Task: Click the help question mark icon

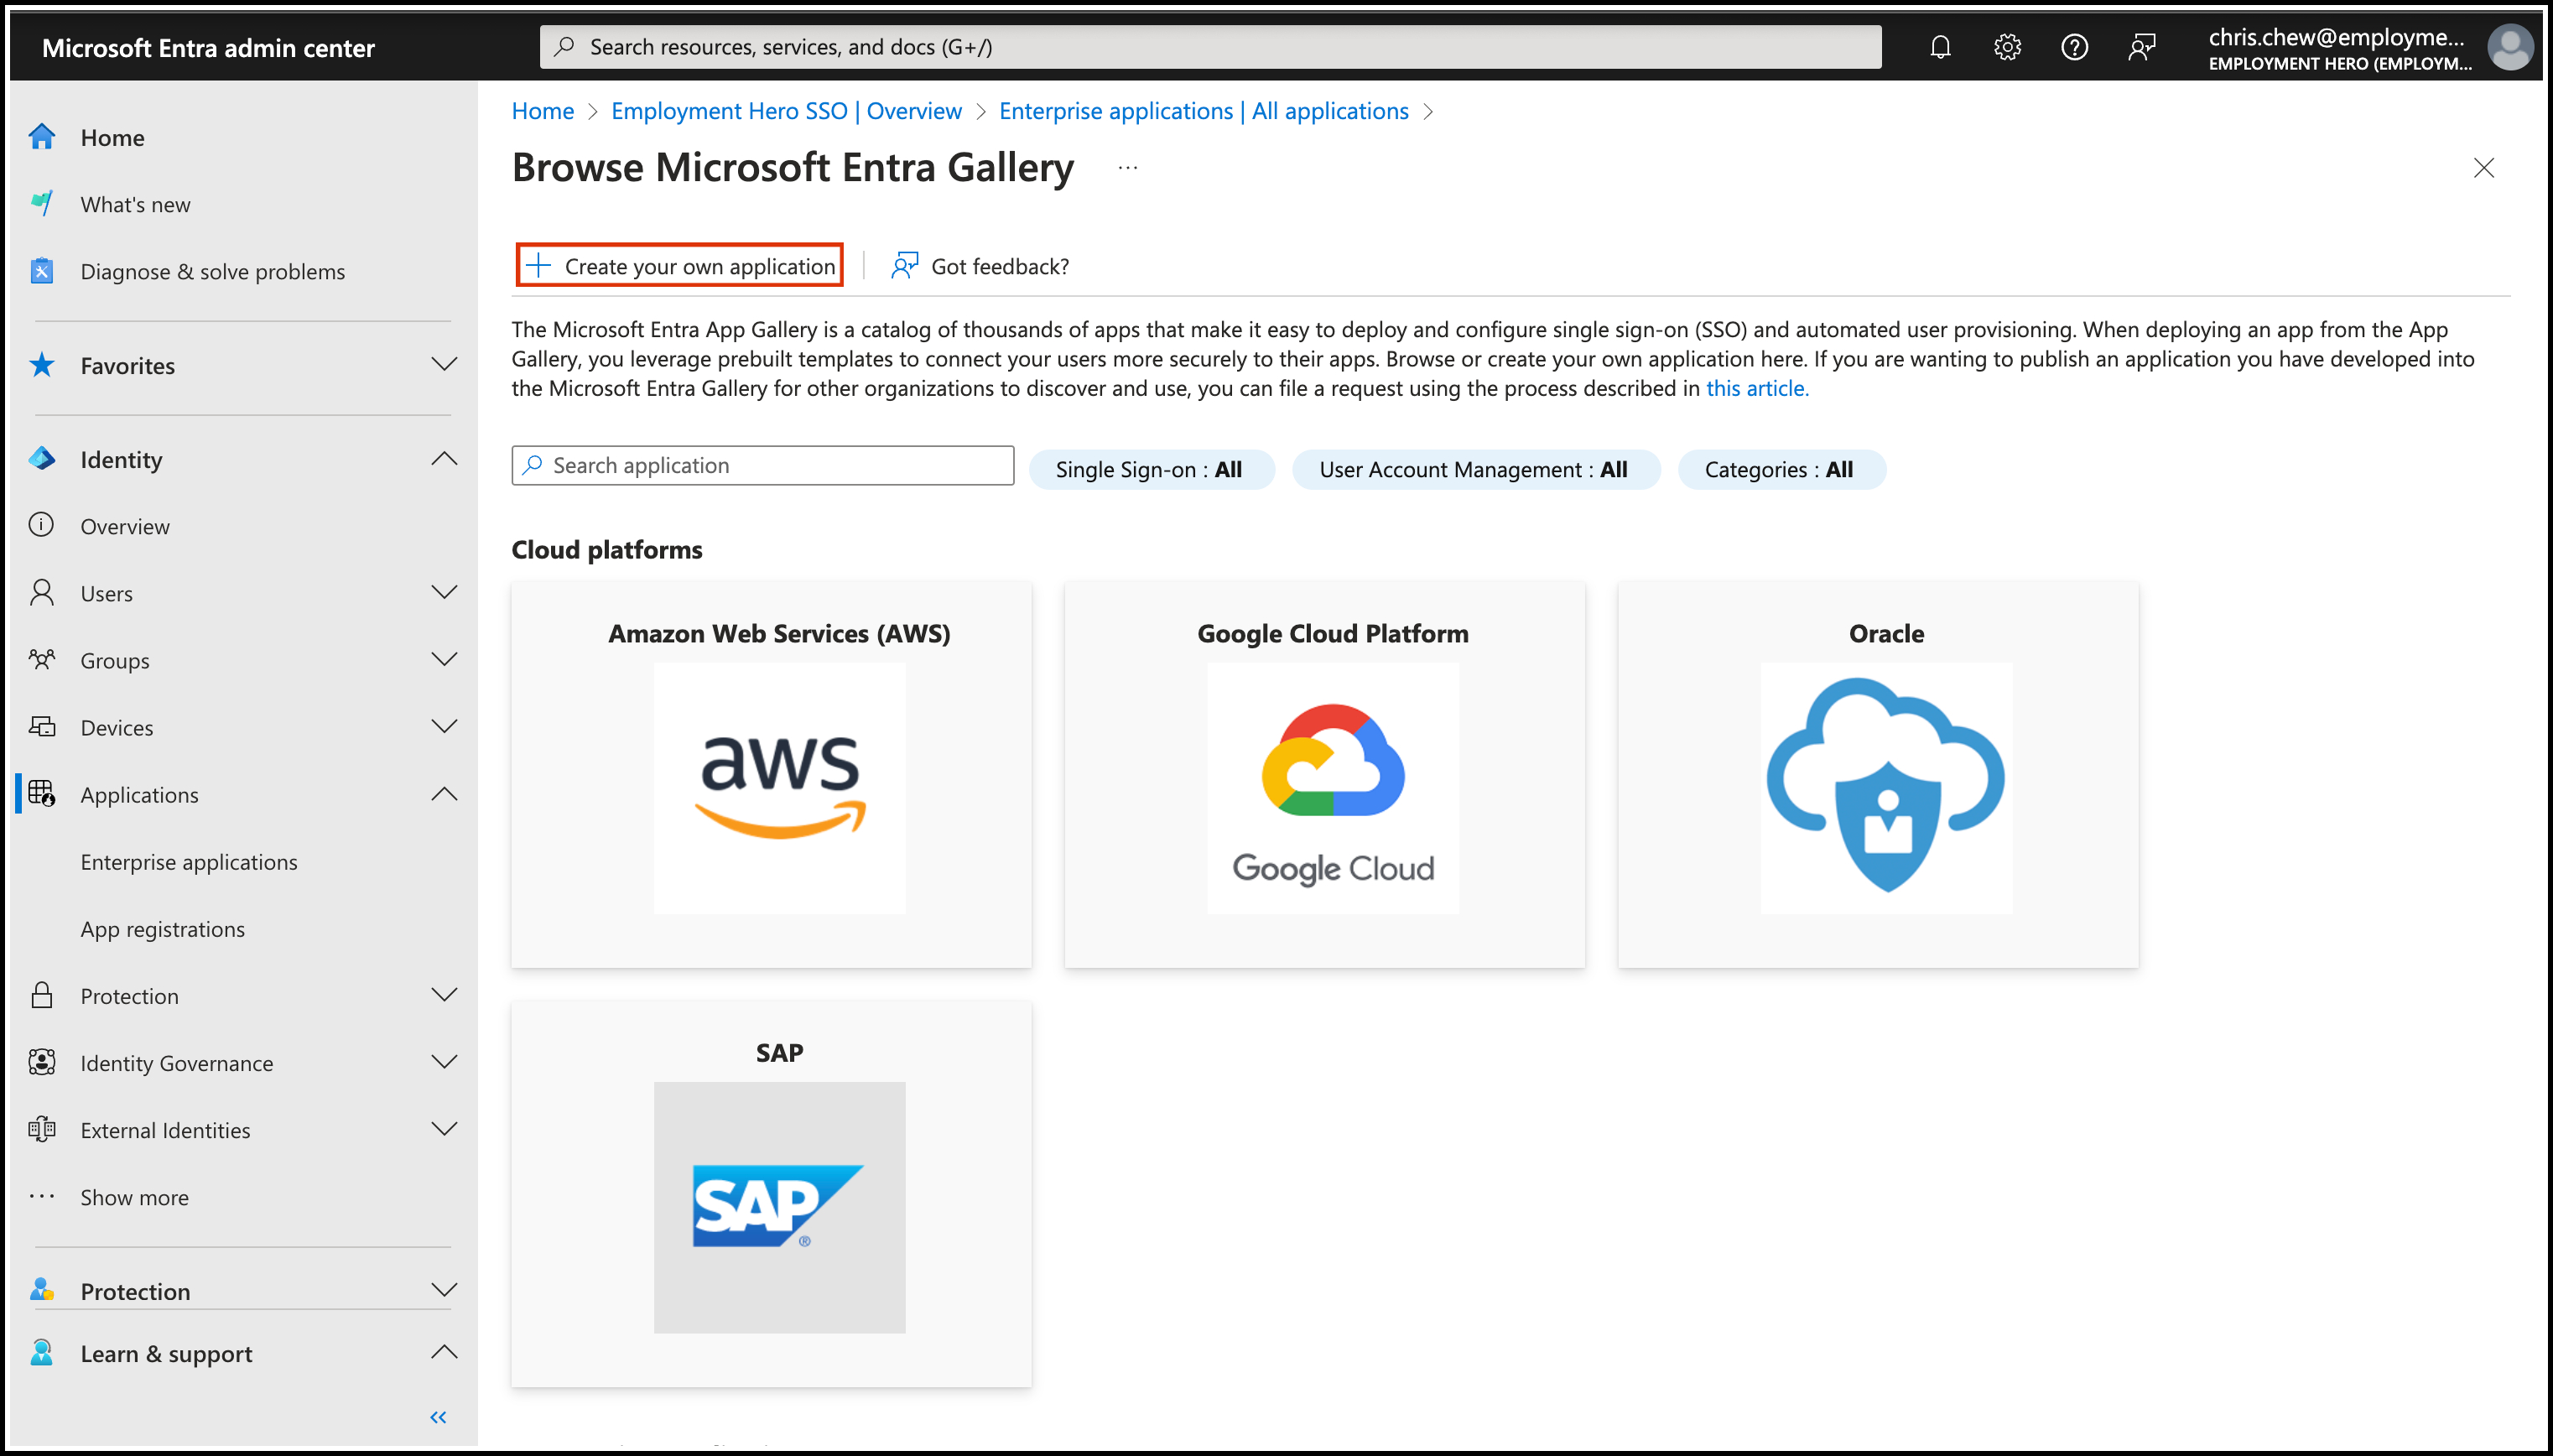Action: (2074, 47)
